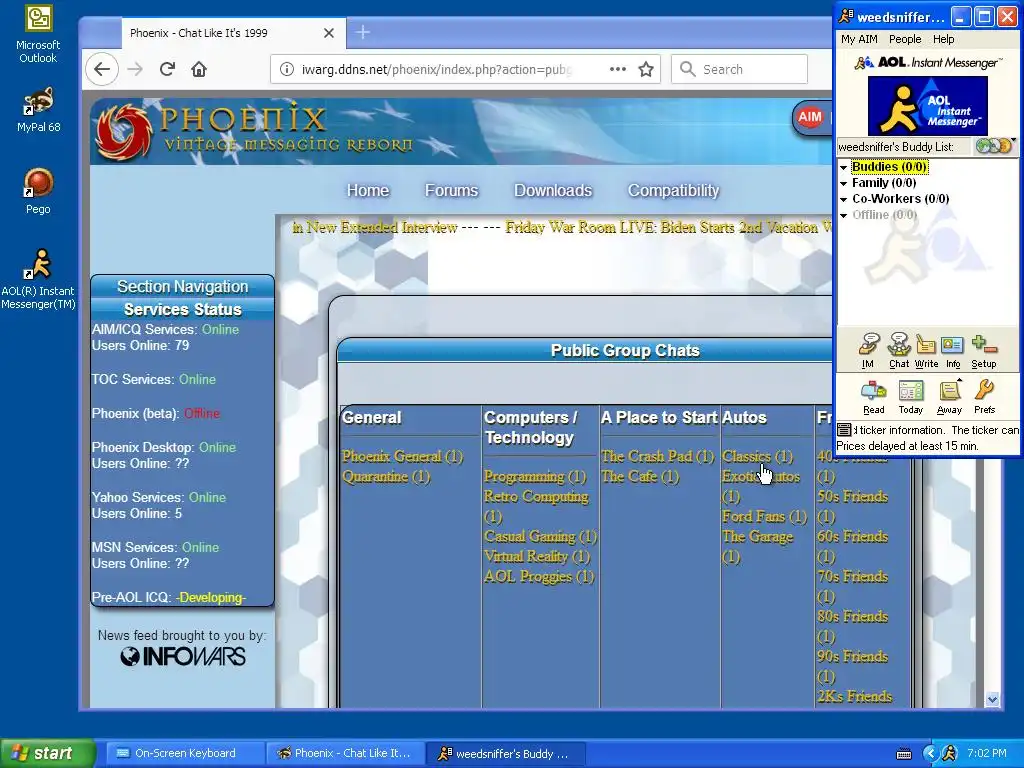1024x768 pixels.
Task: Show hidden tray icons arrow
Action: (x=930, y=753)
